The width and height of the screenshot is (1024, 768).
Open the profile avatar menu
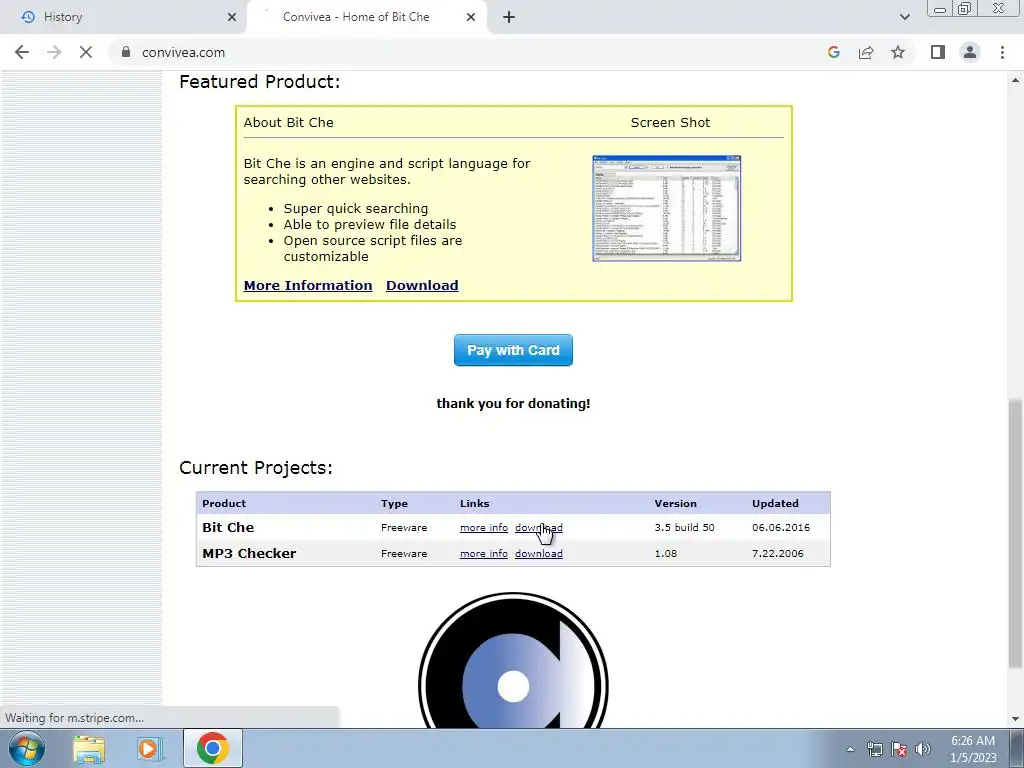[970, 52]
